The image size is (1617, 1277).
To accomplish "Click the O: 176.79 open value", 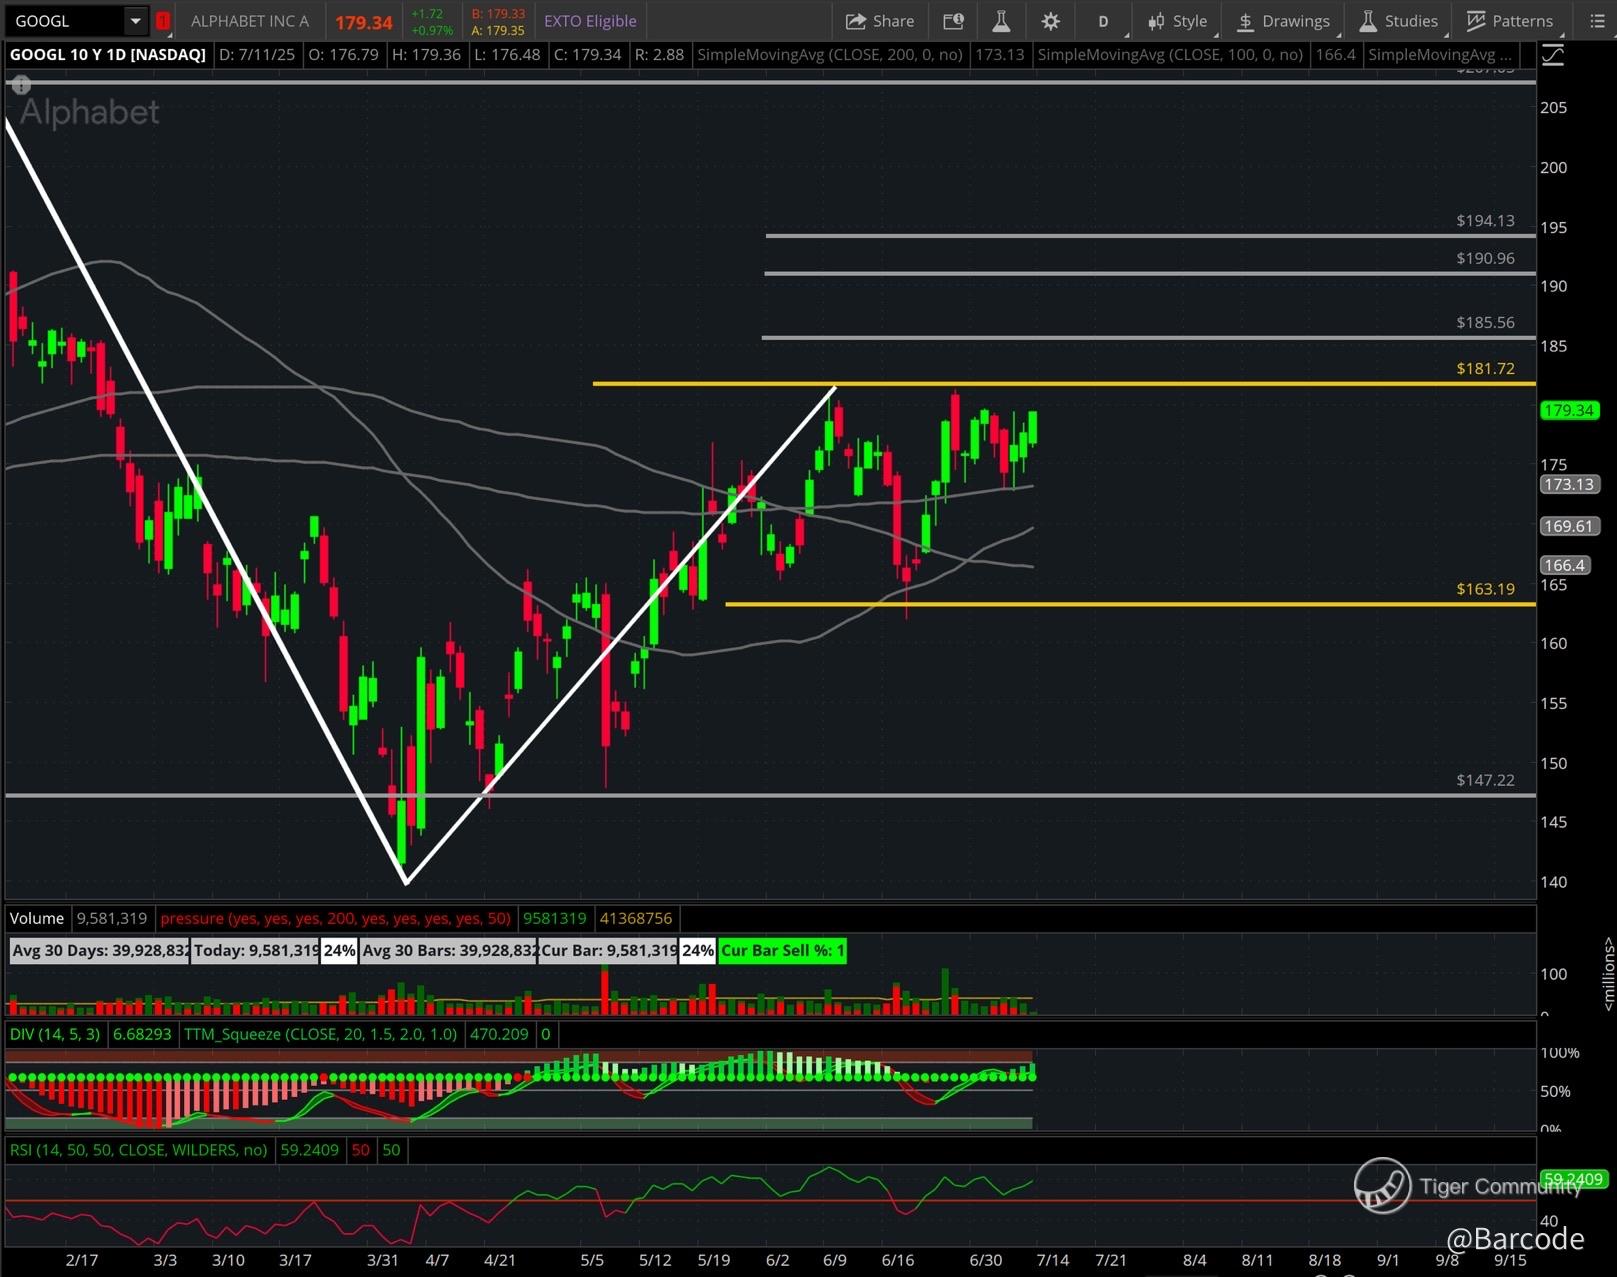I will (344, 55).
